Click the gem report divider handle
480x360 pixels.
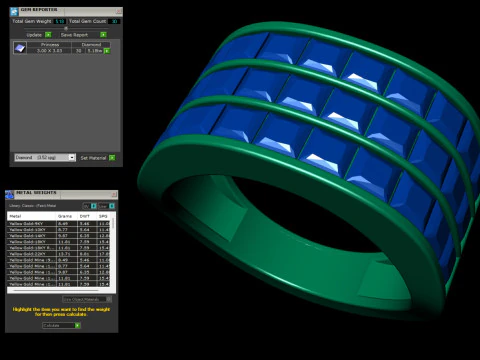(66, 29)
